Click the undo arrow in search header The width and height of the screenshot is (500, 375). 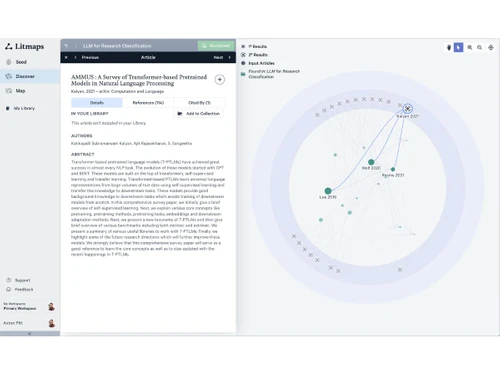(66, 46)
